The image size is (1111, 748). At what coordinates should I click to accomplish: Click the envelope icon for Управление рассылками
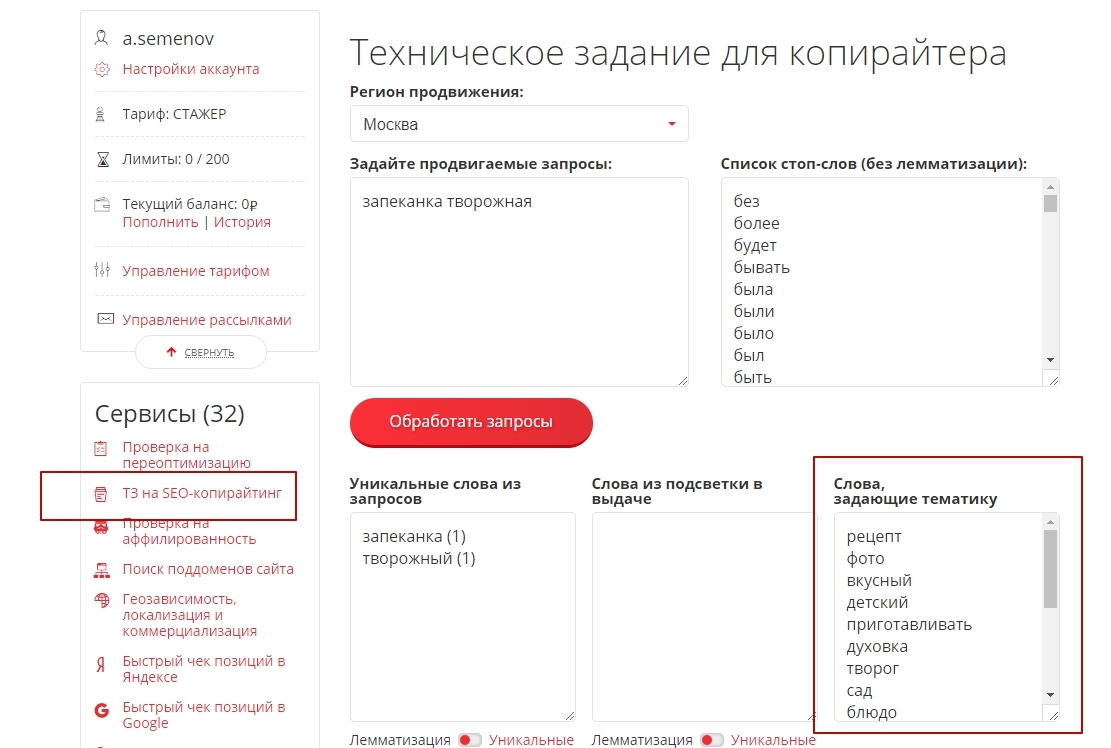(x=105, y=319)
